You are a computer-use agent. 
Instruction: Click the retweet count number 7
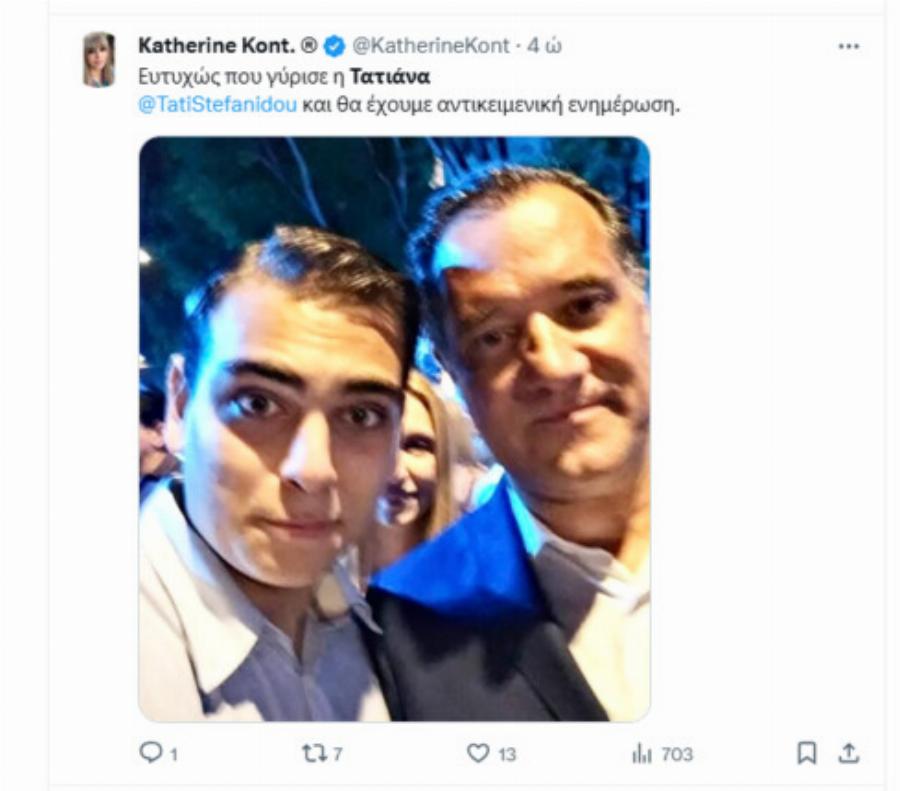(338, 754)
